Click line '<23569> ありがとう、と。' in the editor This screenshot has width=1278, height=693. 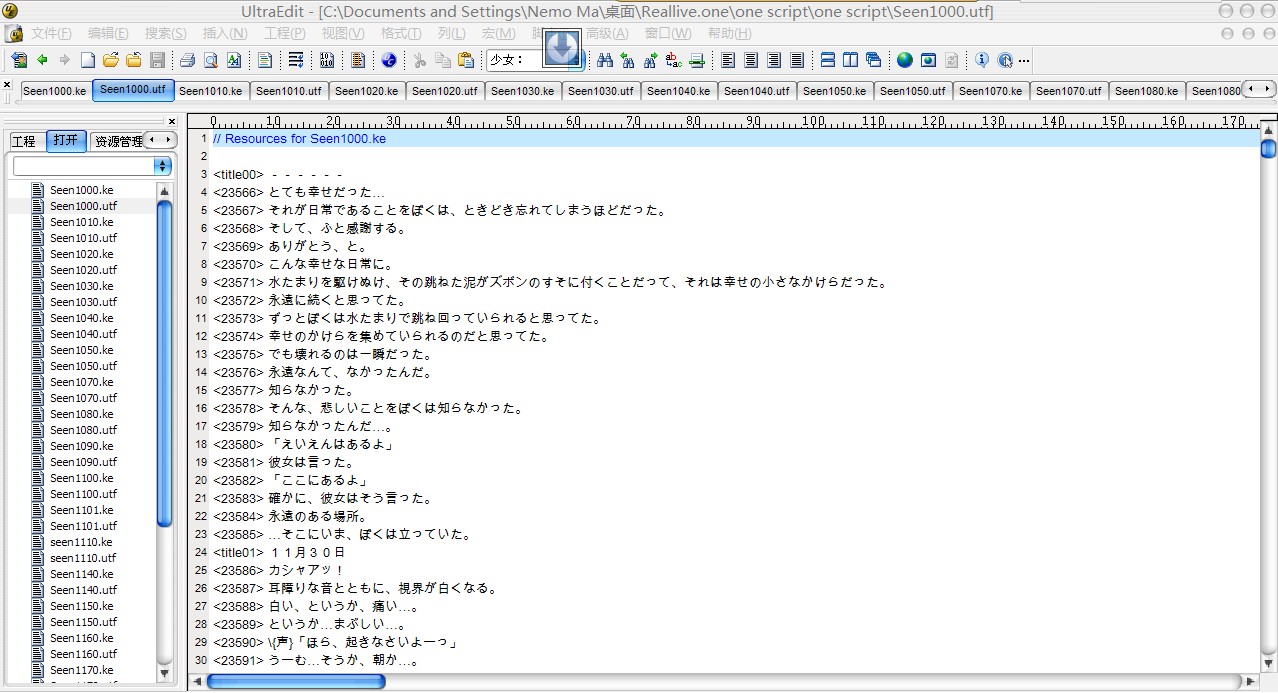(291, 246)
